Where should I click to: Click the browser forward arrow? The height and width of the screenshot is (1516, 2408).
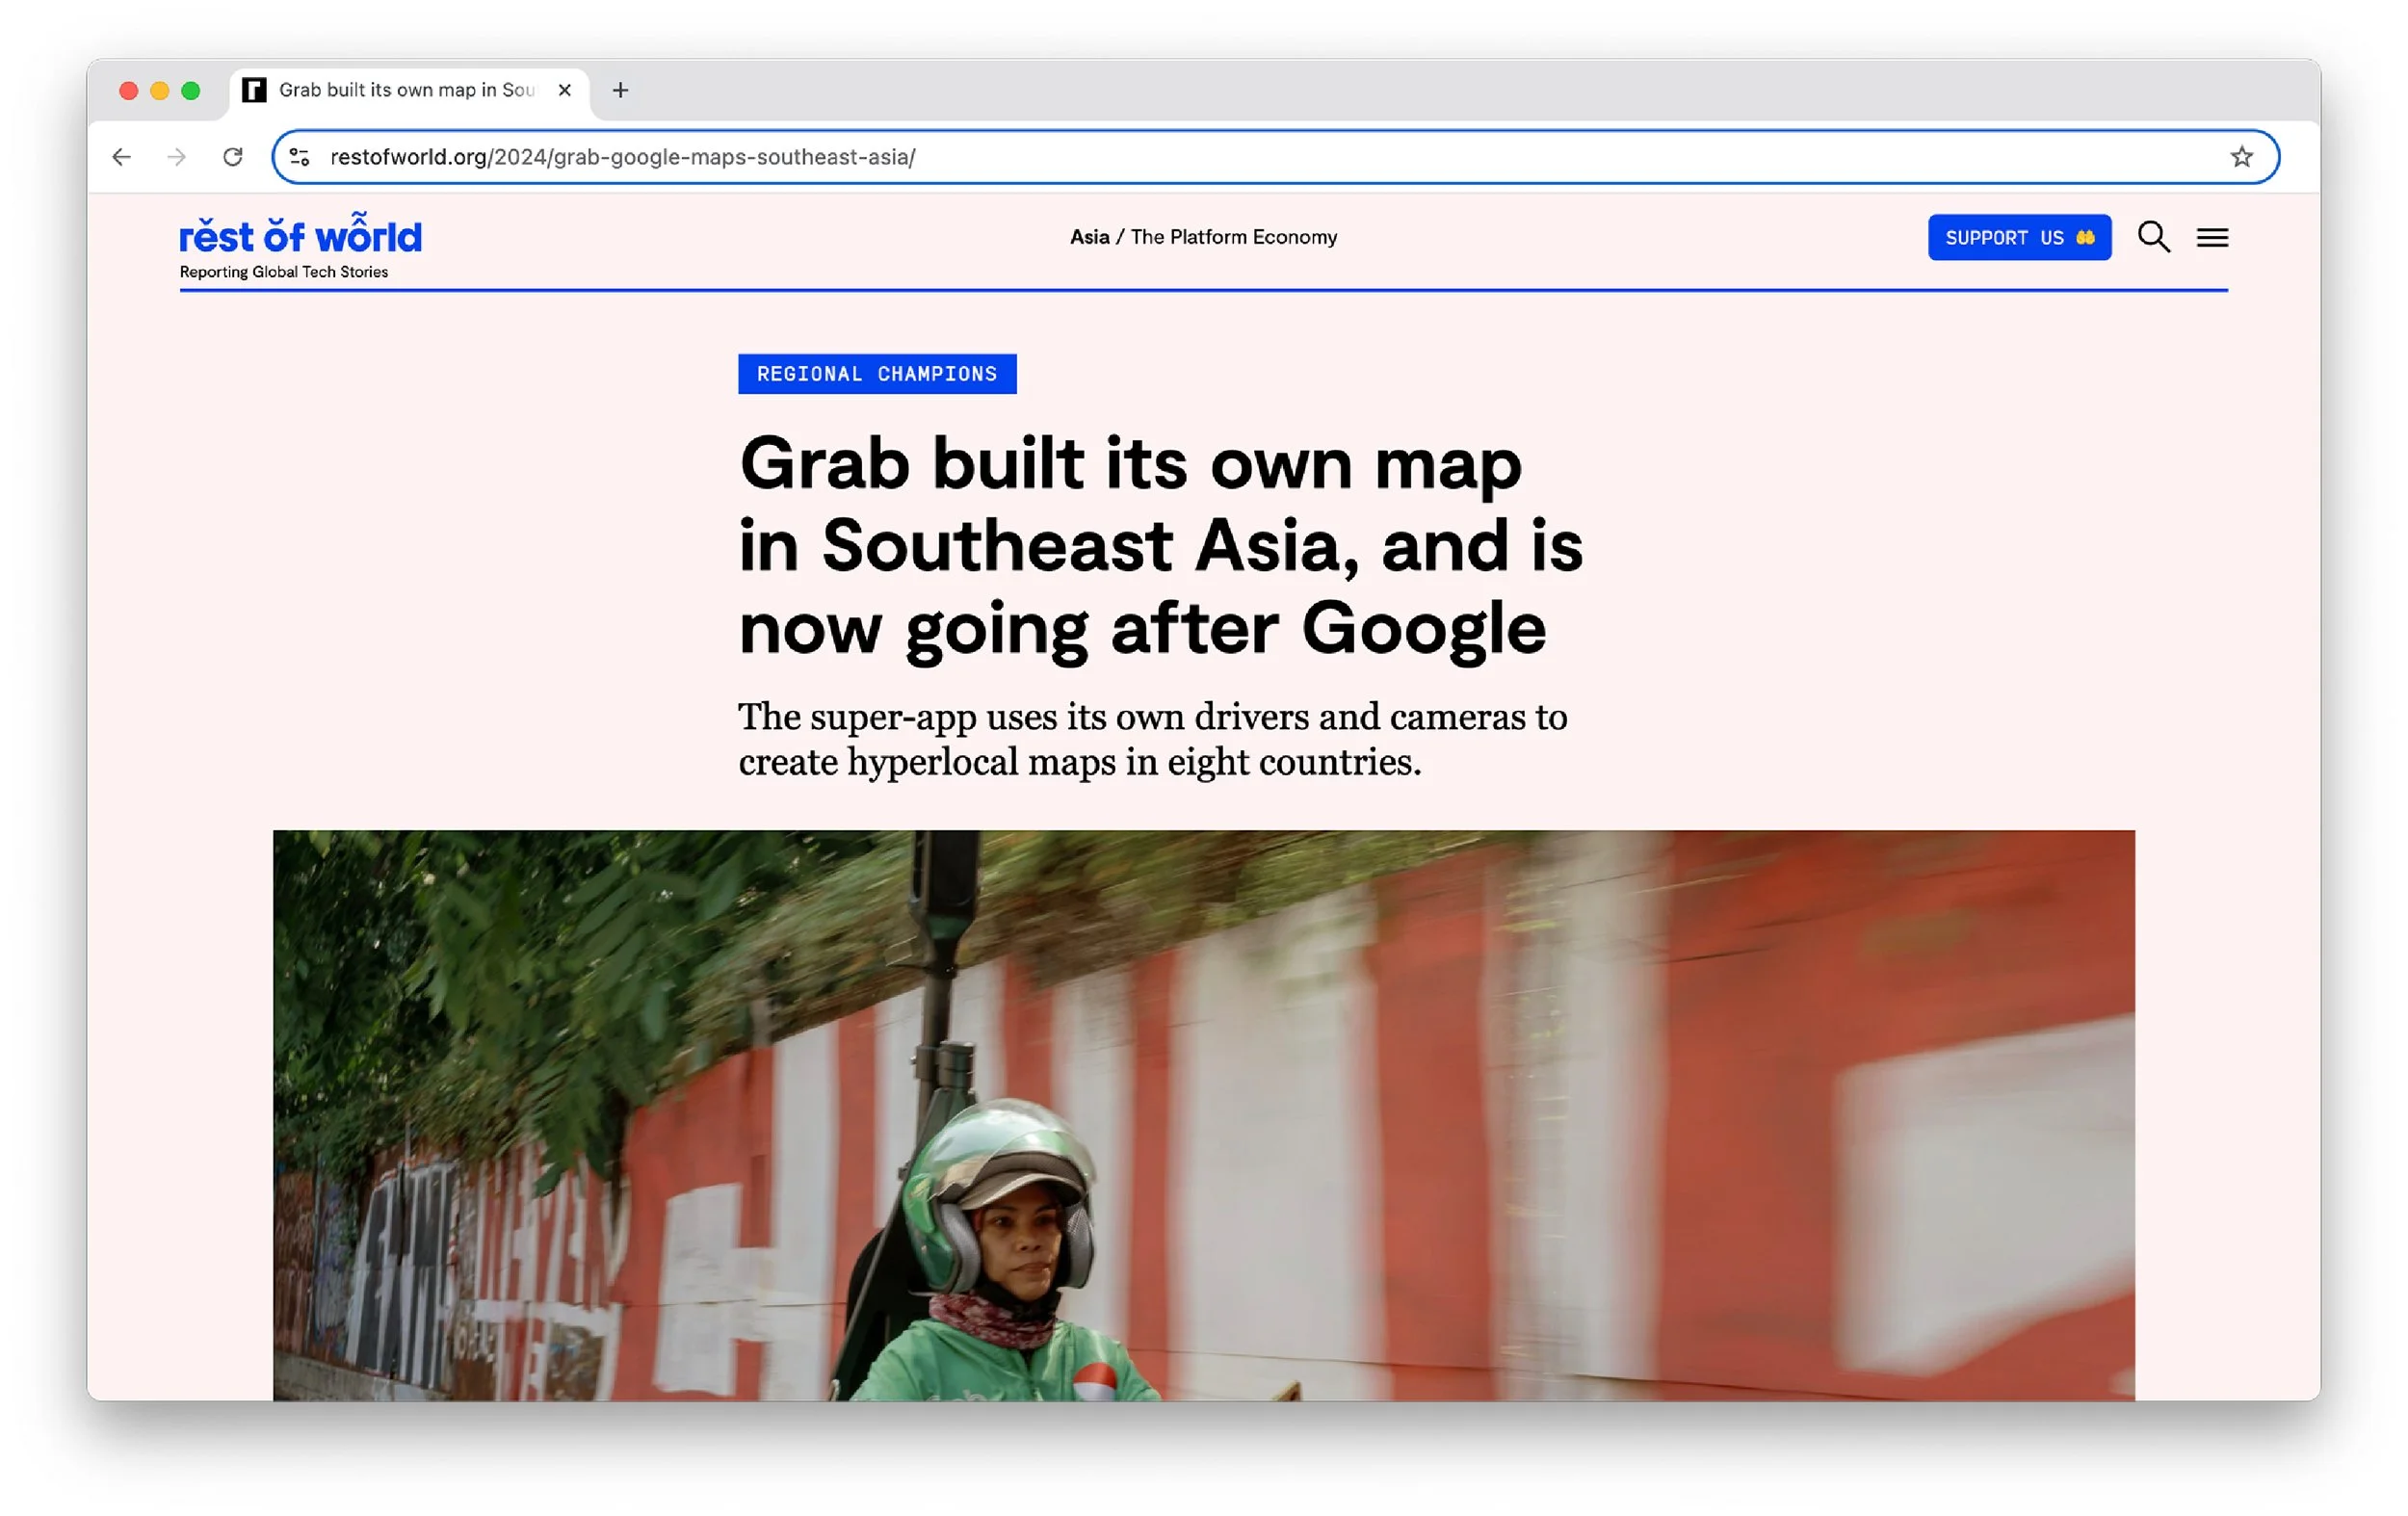(177, 157)
